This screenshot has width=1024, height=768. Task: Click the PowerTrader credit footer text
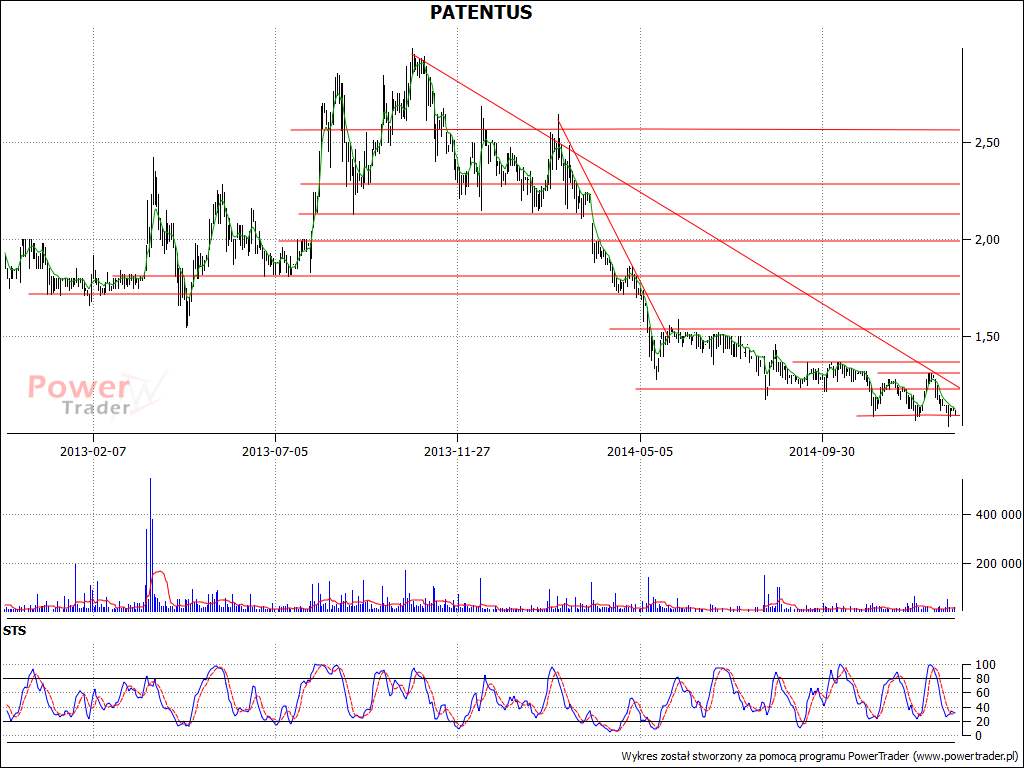pos(820,756)
